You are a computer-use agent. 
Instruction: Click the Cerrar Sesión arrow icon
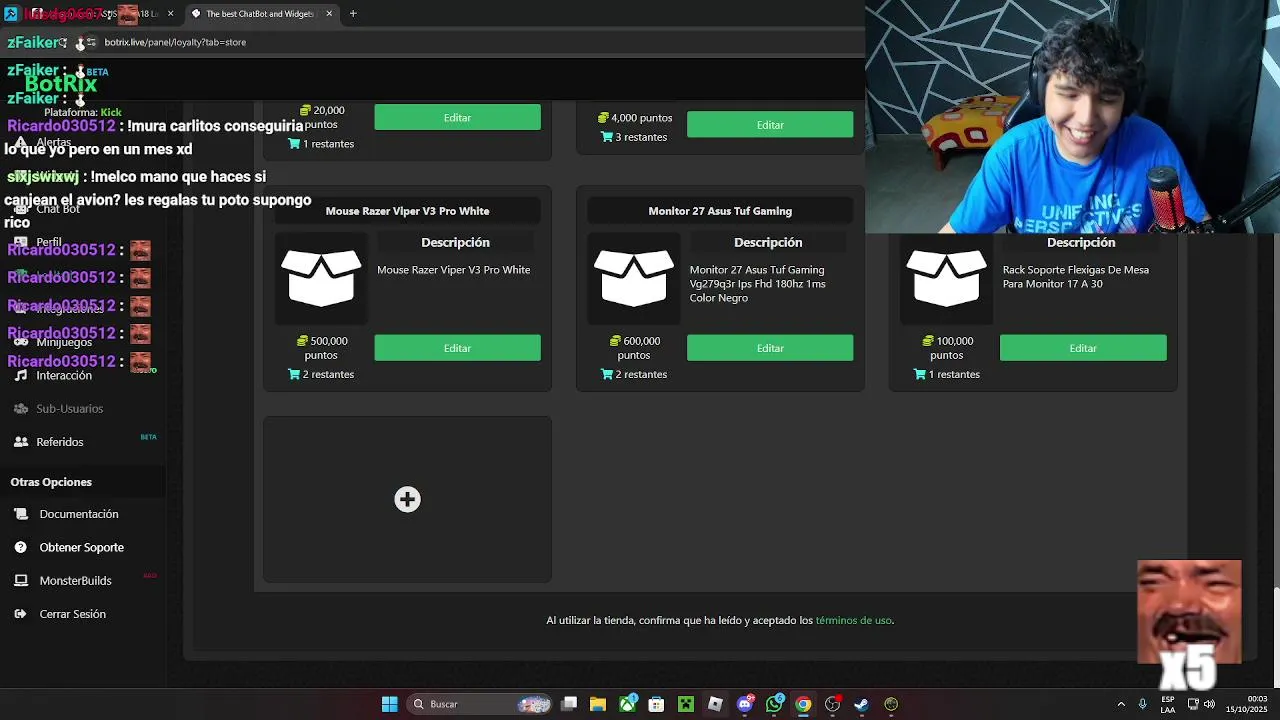tap(21, 614)
